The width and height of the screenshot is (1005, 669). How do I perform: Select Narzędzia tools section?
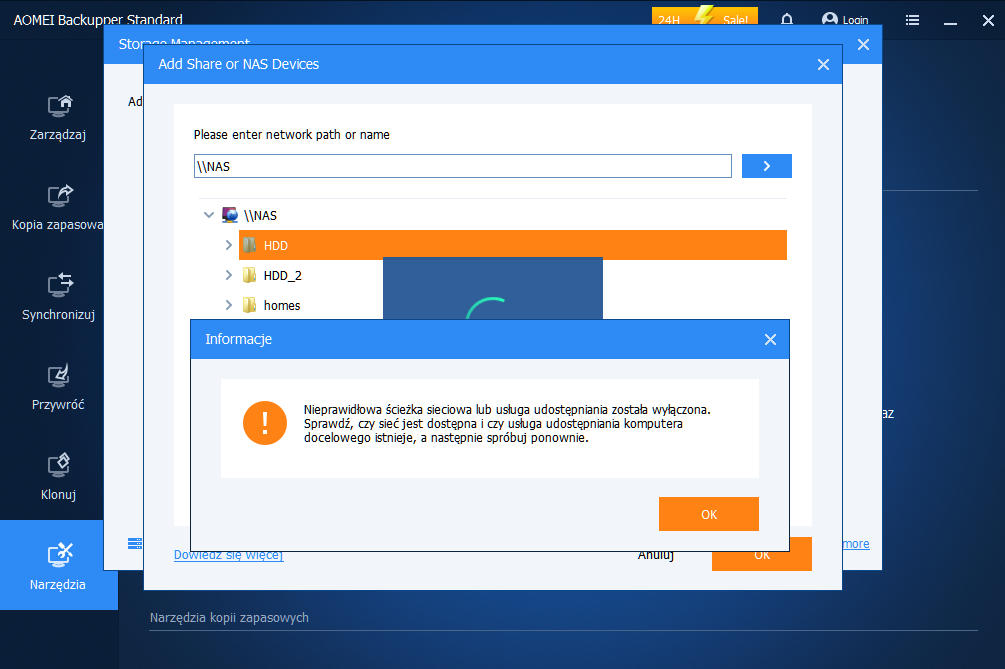[58, 565]
